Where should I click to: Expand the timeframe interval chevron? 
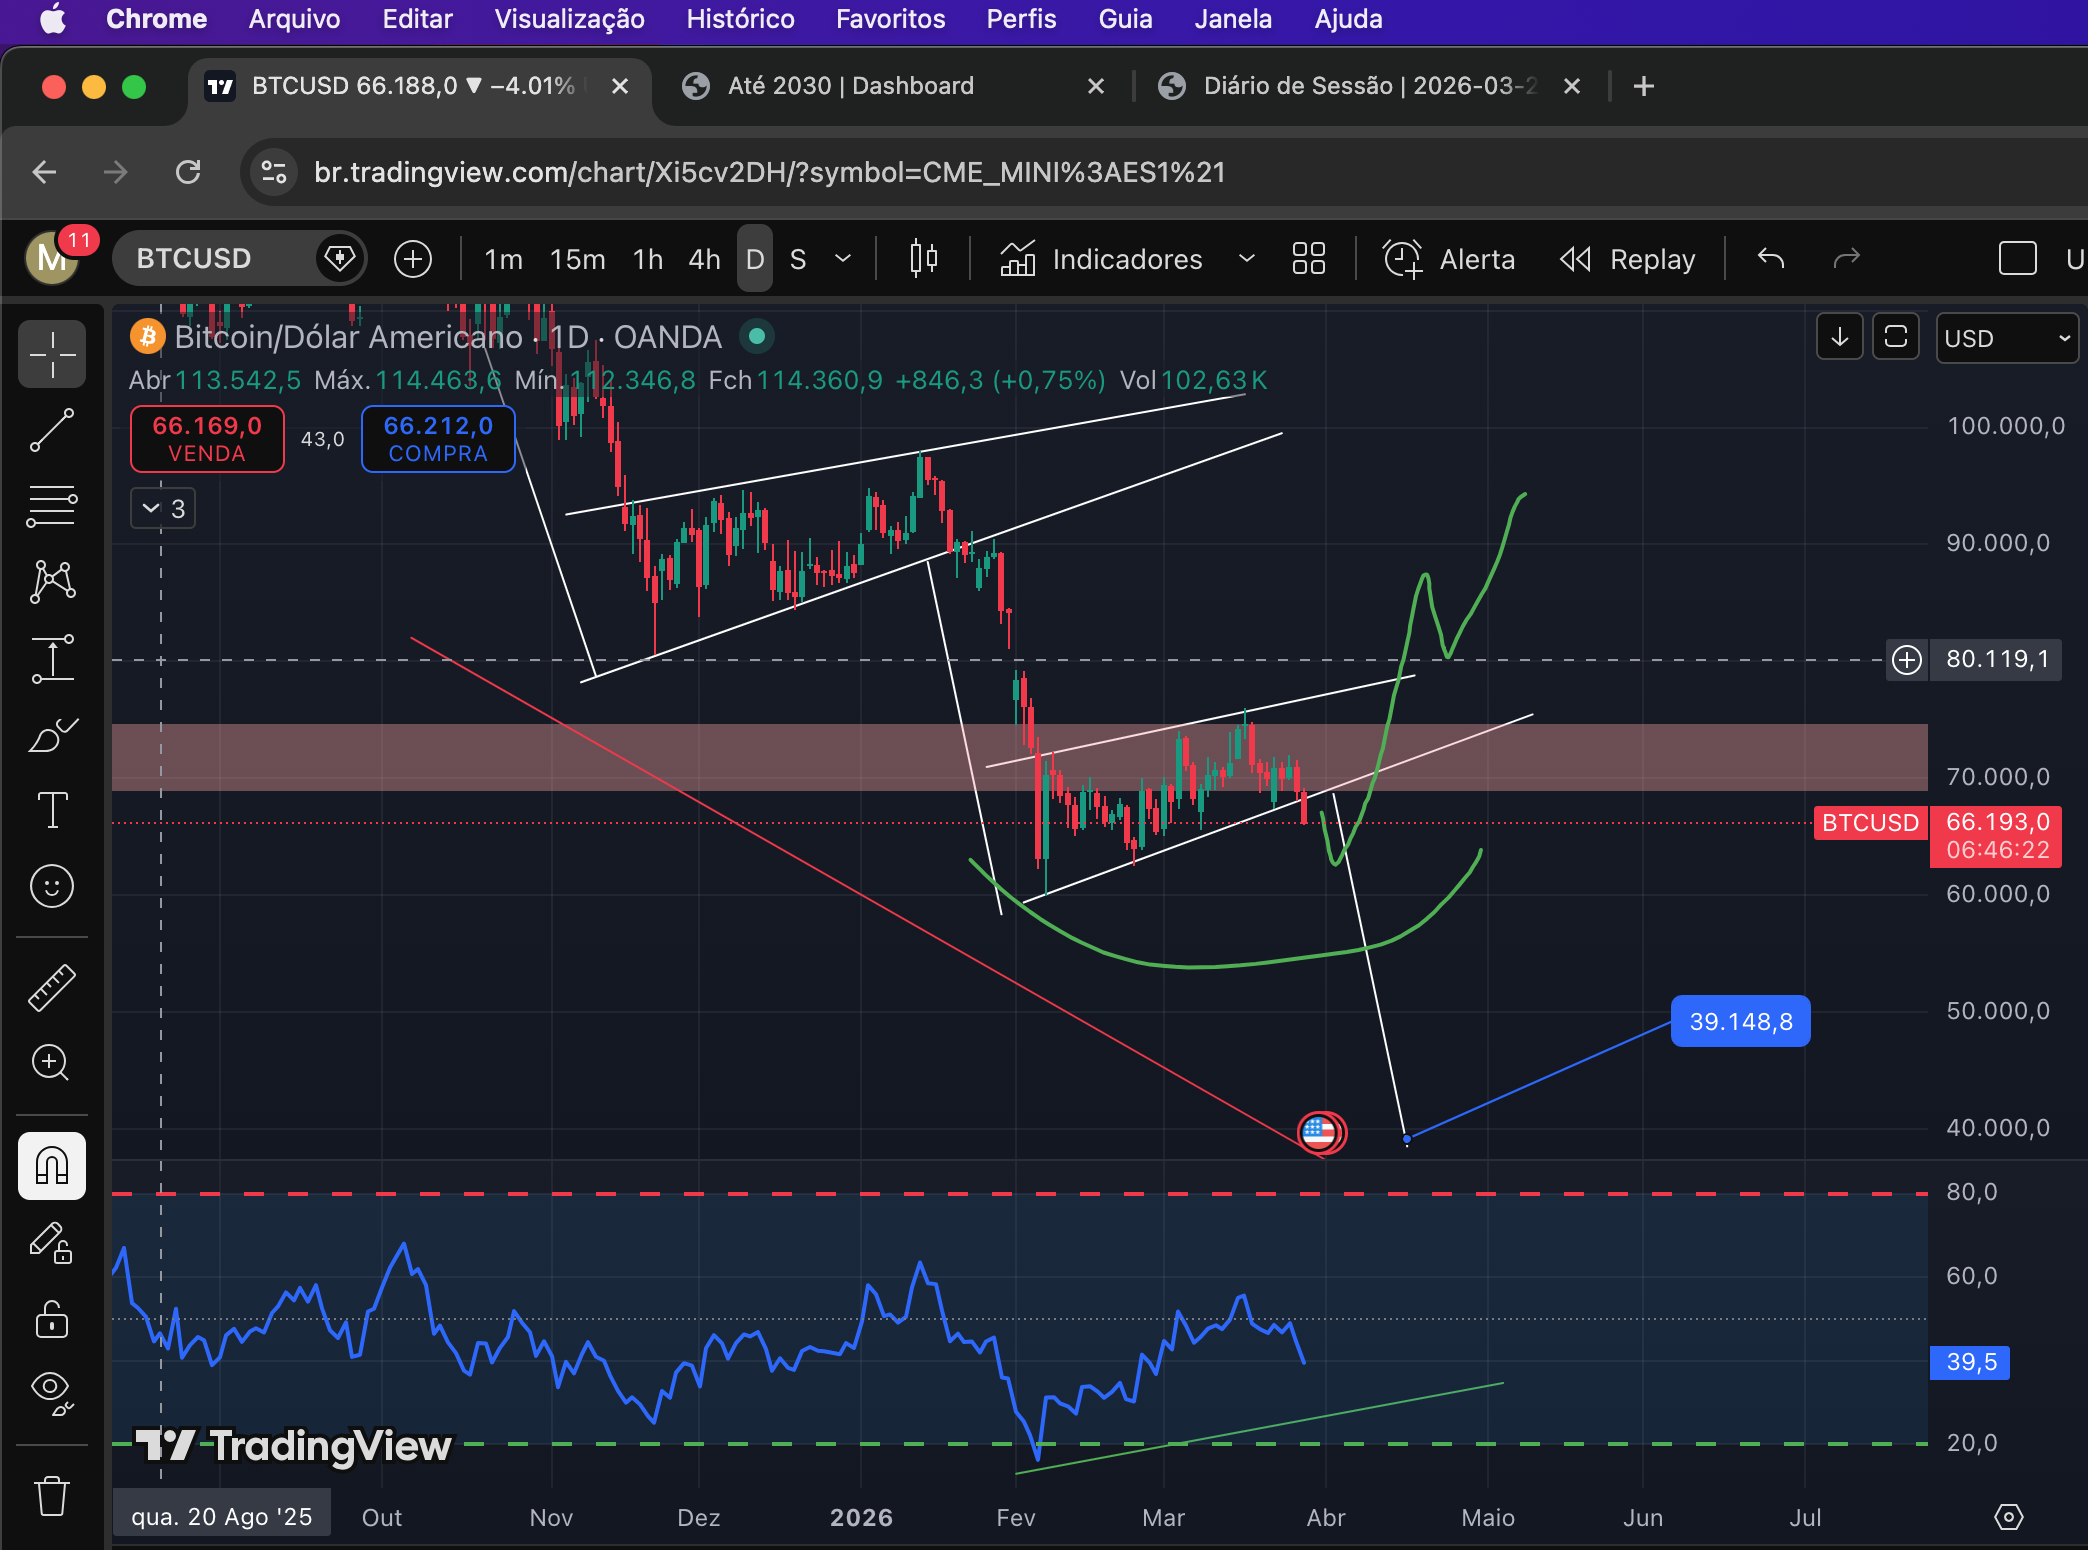(x=843, y=259)
